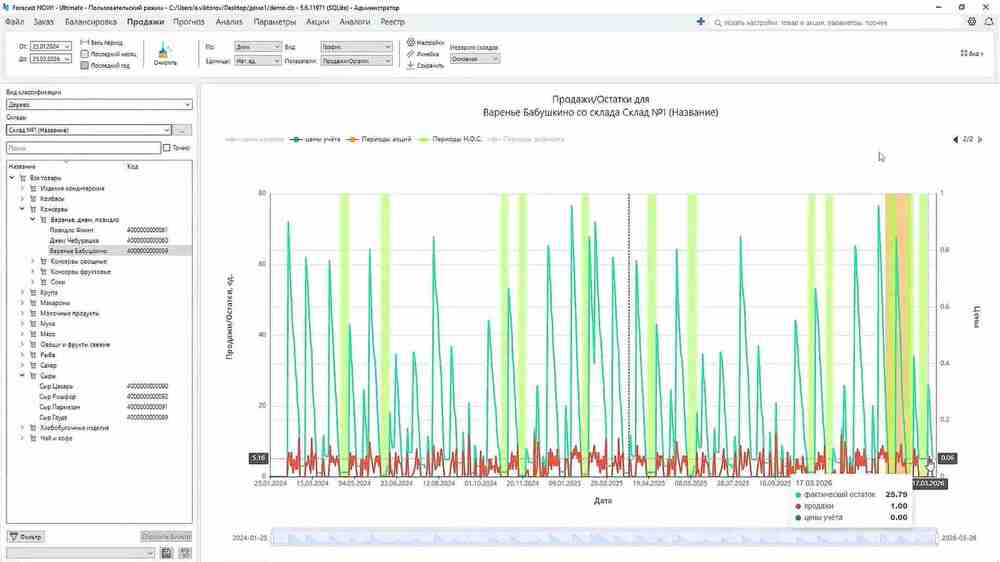The height and width of the screenshot is (562, 1000).
Task: Click the date range slider below chart
Action: (x=604, y=538)
